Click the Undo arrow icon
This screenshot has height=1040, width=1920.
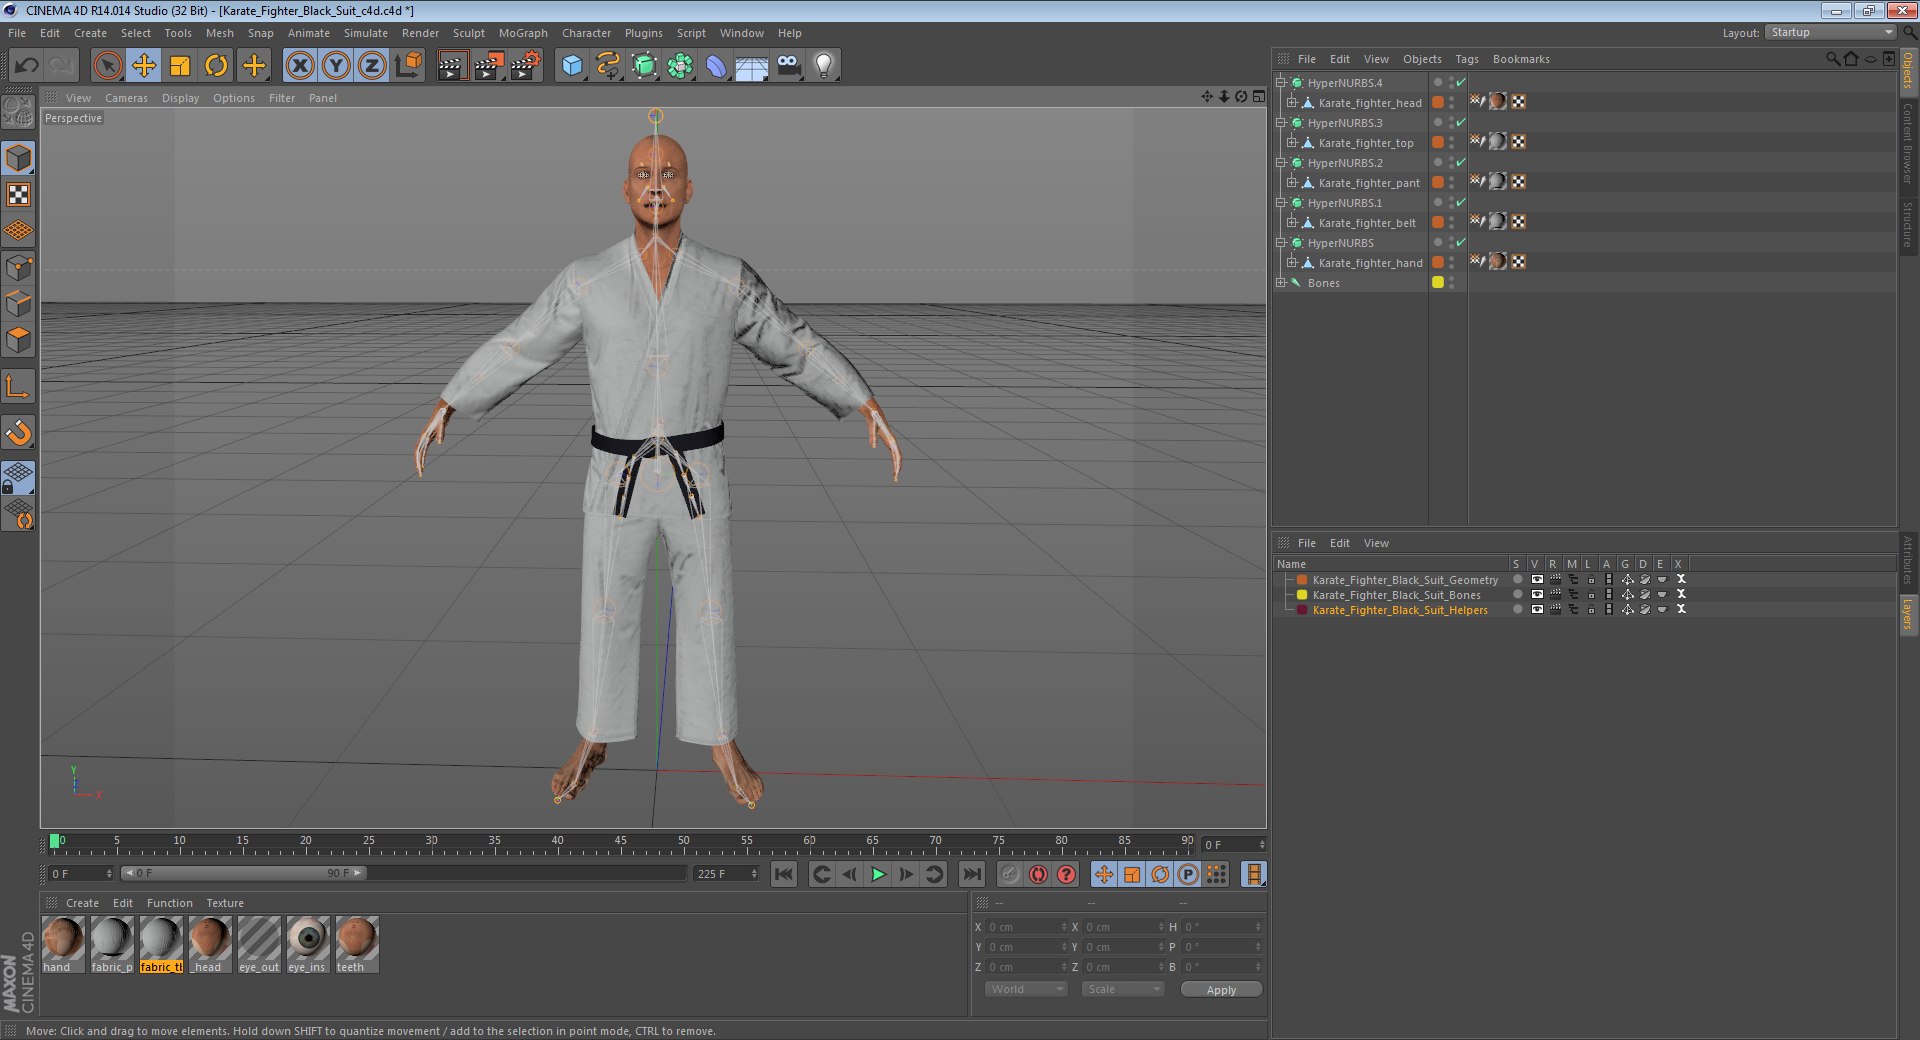26,66
